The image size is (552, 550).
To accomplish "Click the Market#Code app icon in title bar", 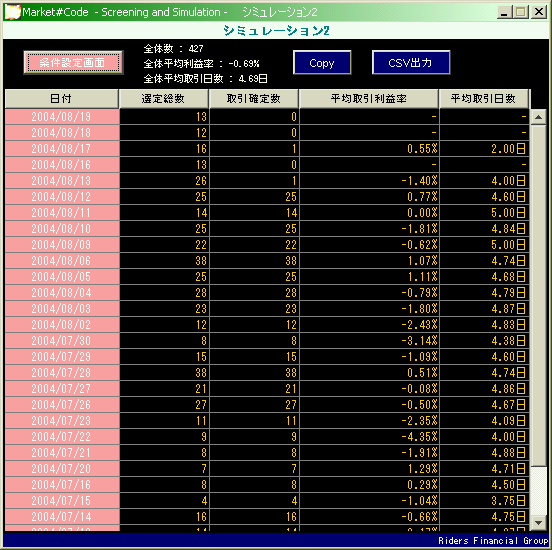I will [12, 12].
